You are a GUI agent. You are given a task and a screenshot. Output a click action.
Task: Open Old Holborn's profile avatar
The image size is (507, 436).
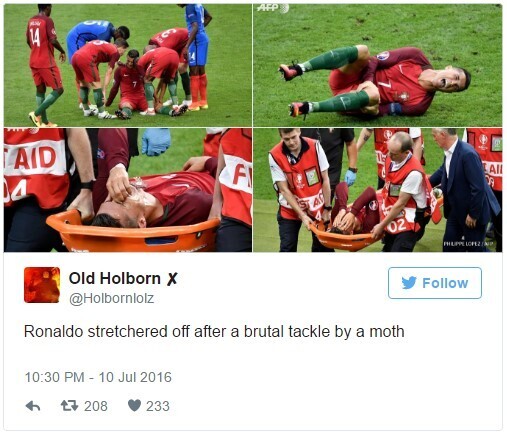42,285
